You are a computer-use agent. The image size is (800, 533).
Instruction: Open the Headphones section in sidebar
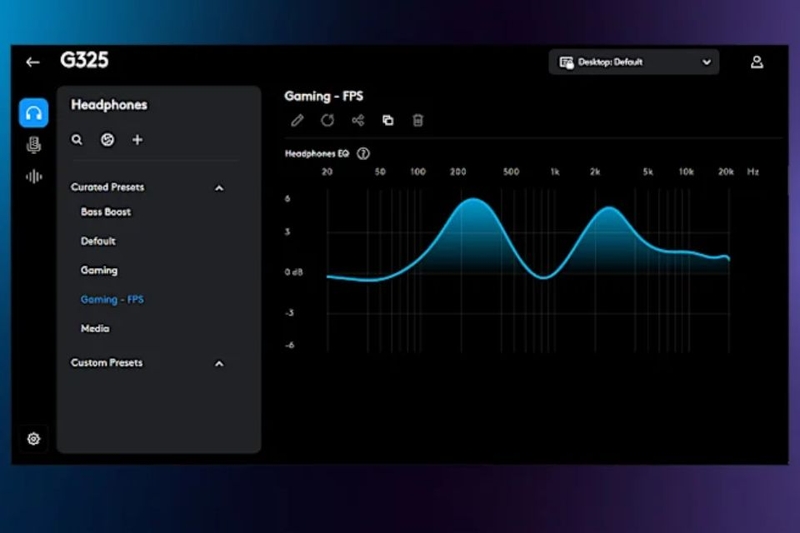click(34, 113)
